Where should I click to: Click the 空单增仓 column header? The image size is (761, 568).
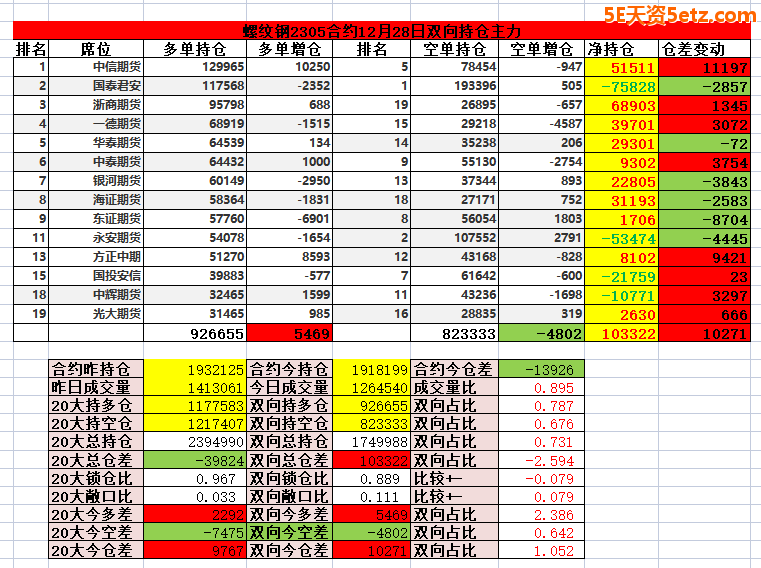pyautogui.click(x=542, y=49)
